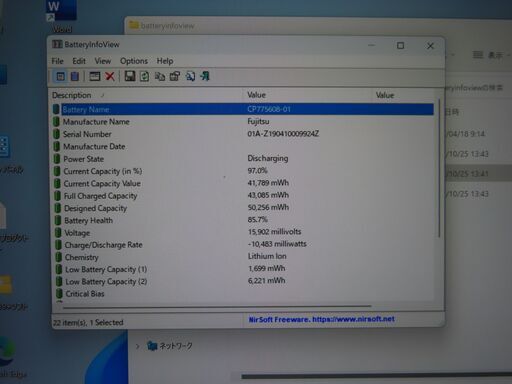Screen dimensions: 512x384
Task: Select the Battery Information view toolbar icon
Action: tap(60, 76)
